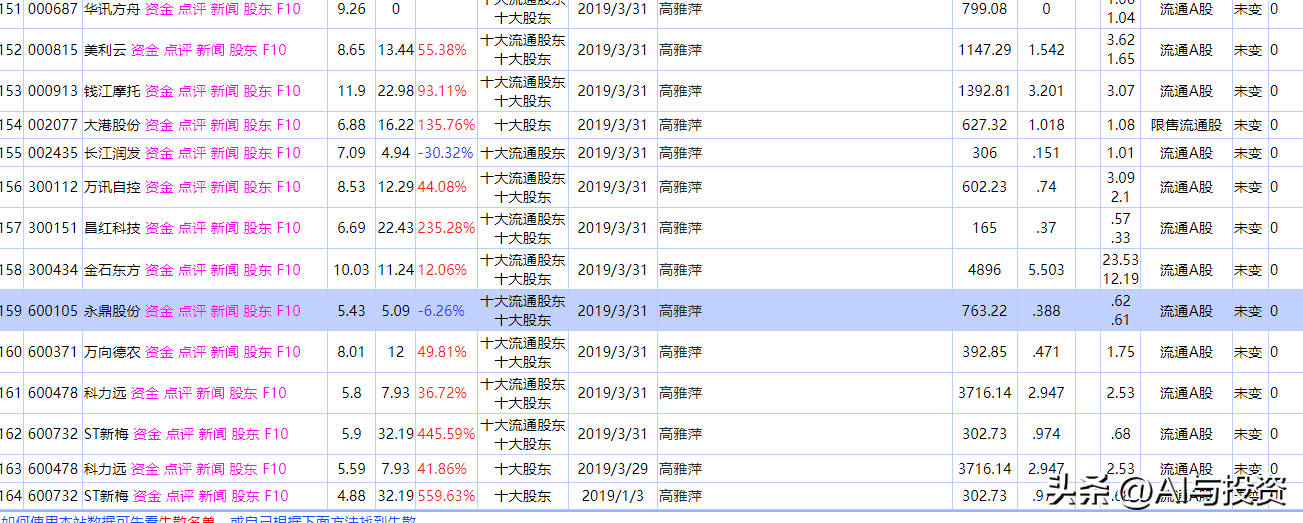Open 资金 link for 华讯方舟
Viewport: 1303px width, 523px height.
(x=159, y=8)
